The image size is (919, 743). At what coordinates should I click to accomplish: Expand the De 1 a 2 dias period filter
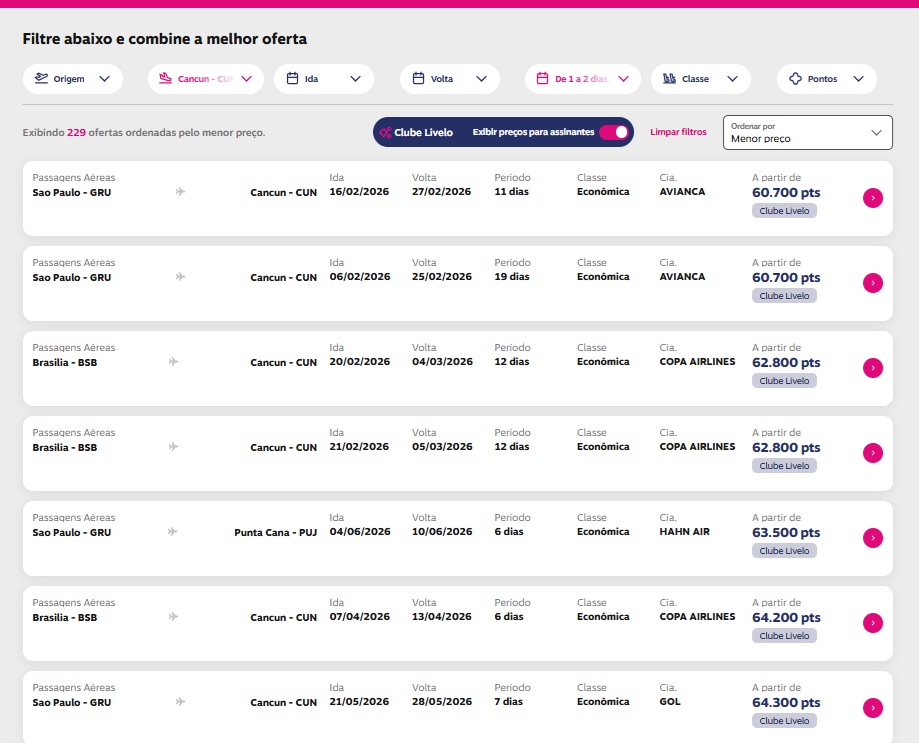pyautogui.click(x=623, y=79)
